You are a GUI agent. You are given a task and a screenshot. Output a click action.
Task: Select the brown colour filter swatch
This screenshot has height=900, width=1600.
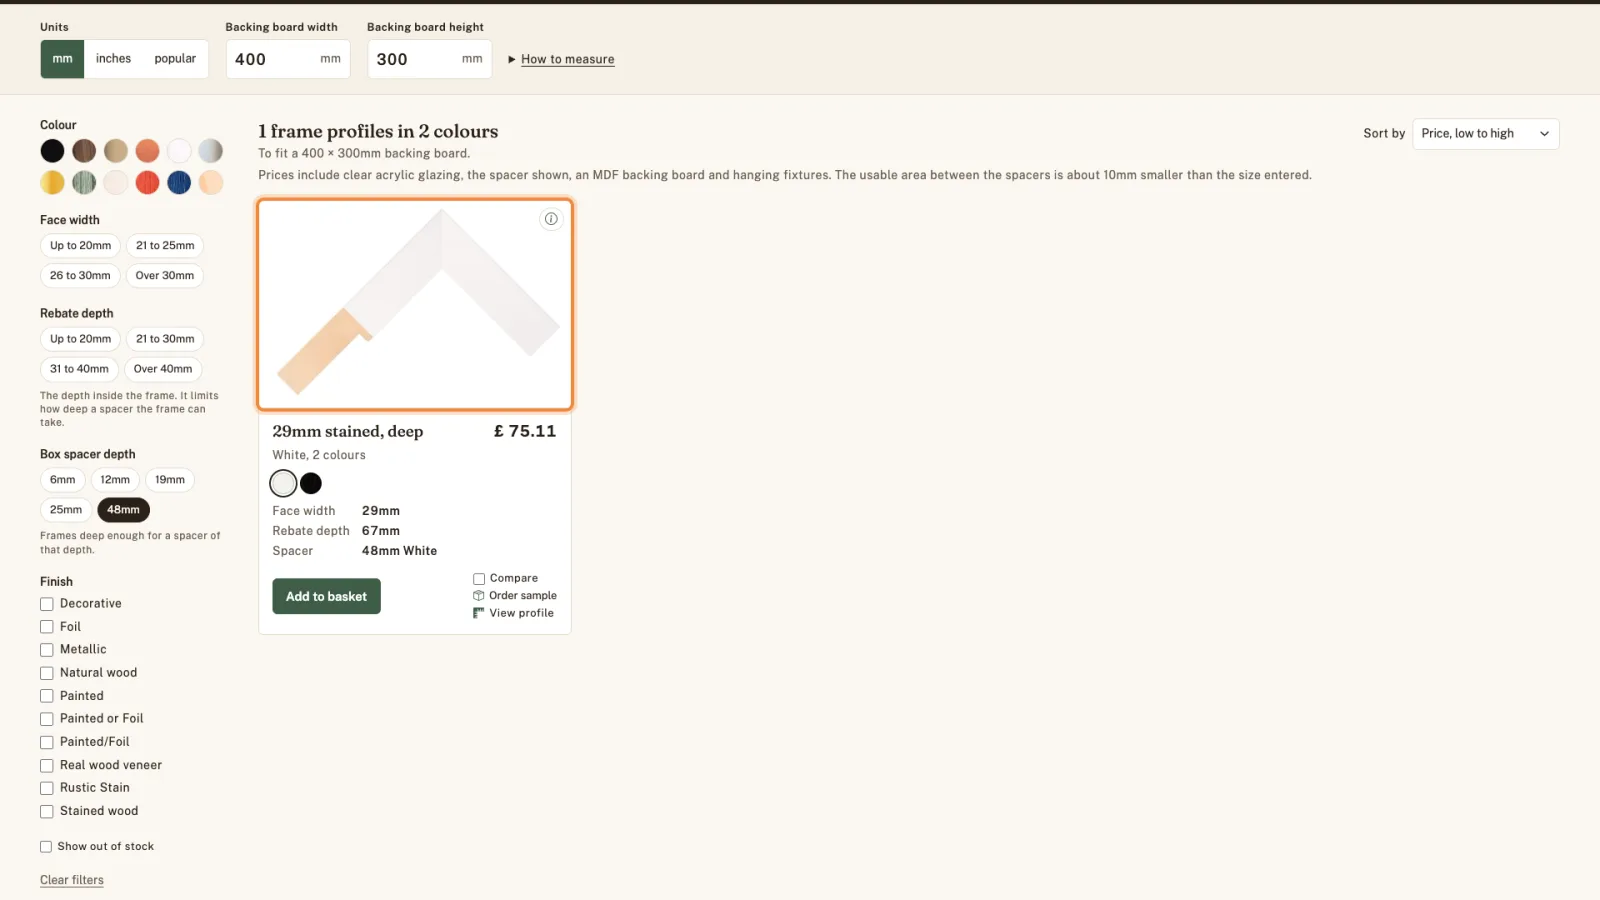pos(84,151)
